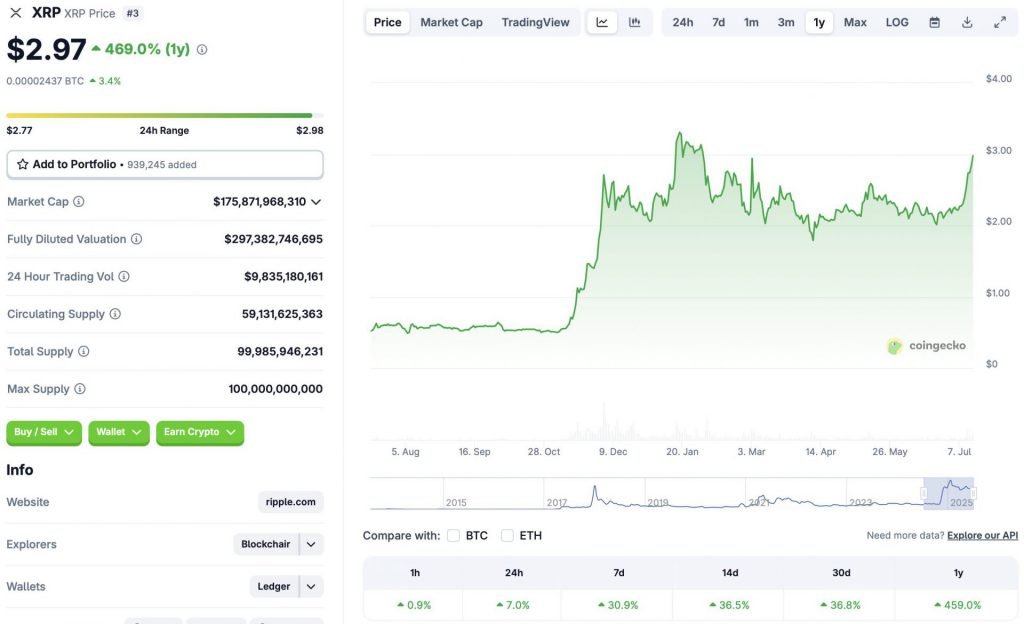Open the TradingView tab
The image size is (1024, 624).
537,21
